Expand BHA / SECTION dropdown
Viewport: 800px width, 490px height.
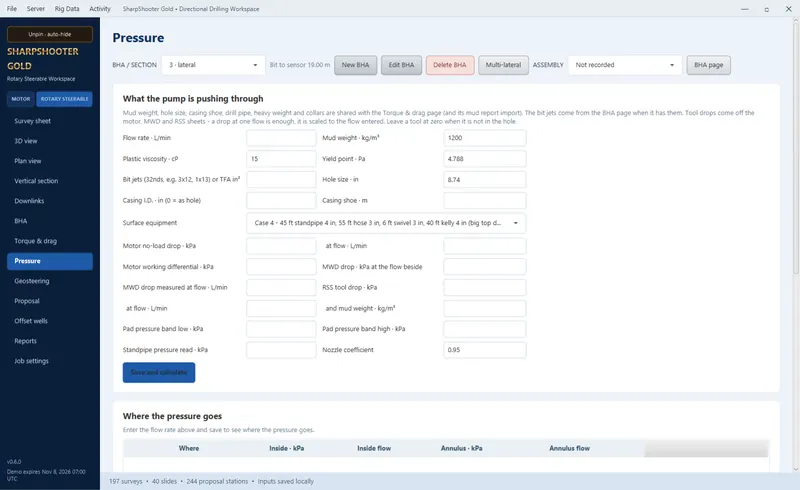(213, 65)
